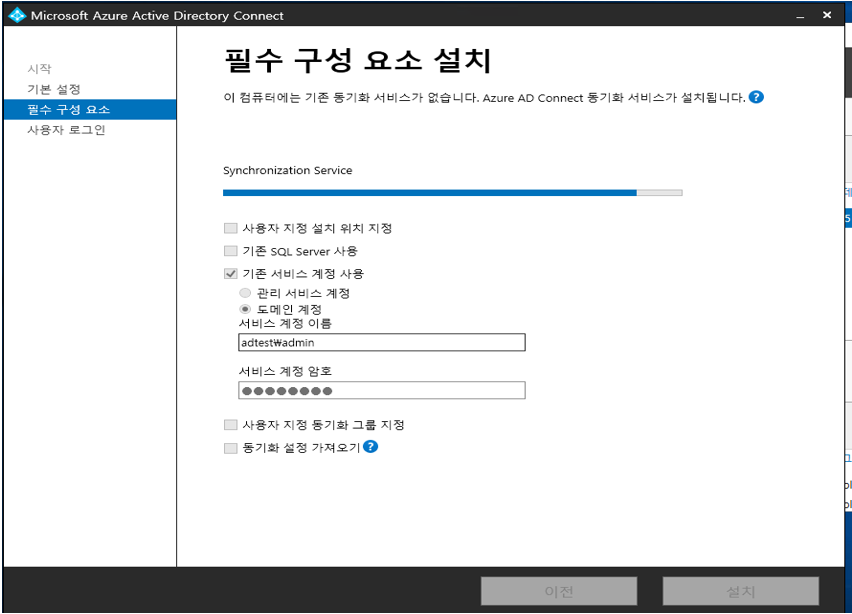Open 사용자 로그인 step in sidebar
The image size is (852, 614).
coord(66,130)
